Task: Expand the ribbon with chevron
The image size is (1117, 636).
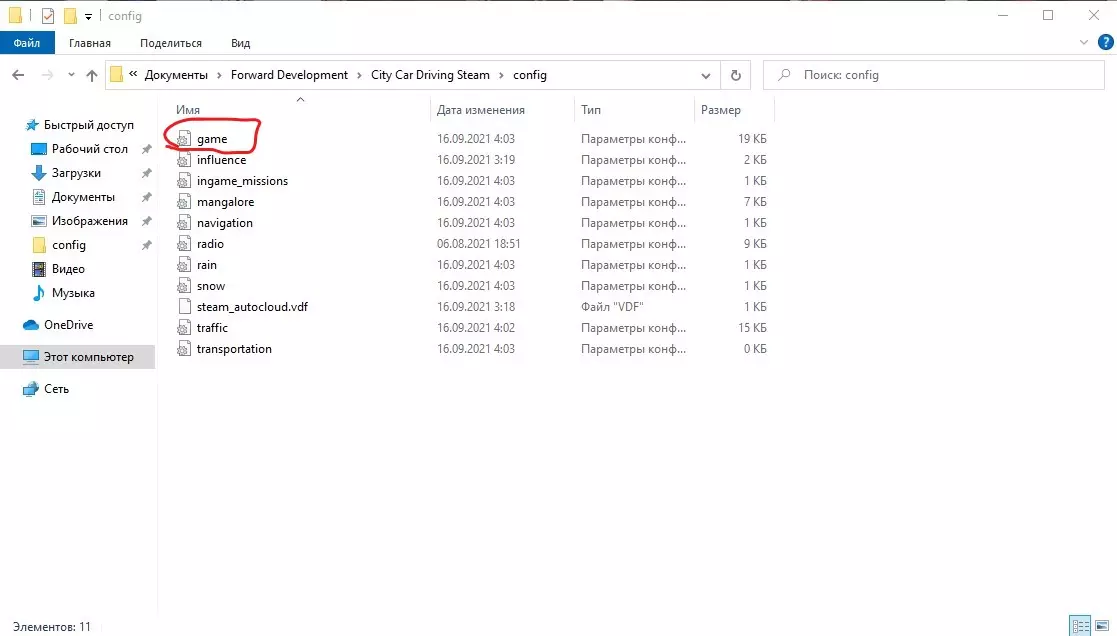Action: tap(1084, 43)
